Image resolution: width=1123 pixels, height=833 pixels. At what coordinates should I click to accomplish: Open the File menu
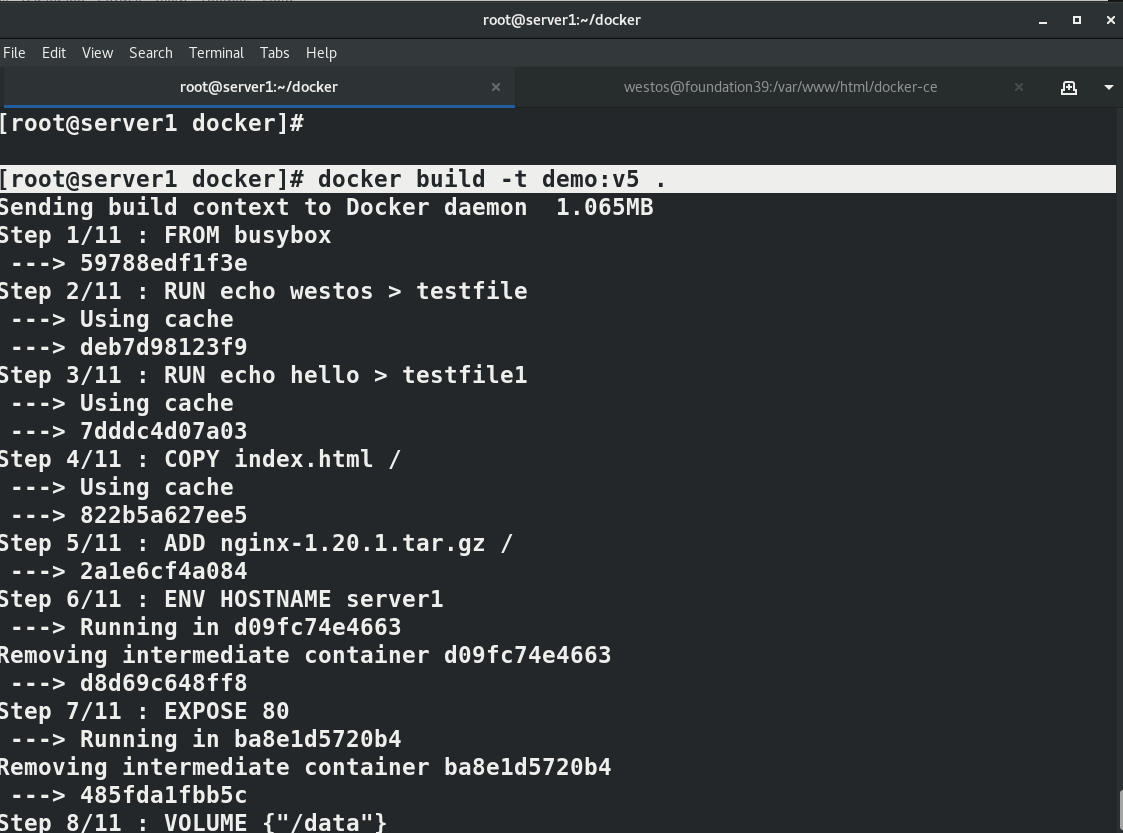coord(14,53)
